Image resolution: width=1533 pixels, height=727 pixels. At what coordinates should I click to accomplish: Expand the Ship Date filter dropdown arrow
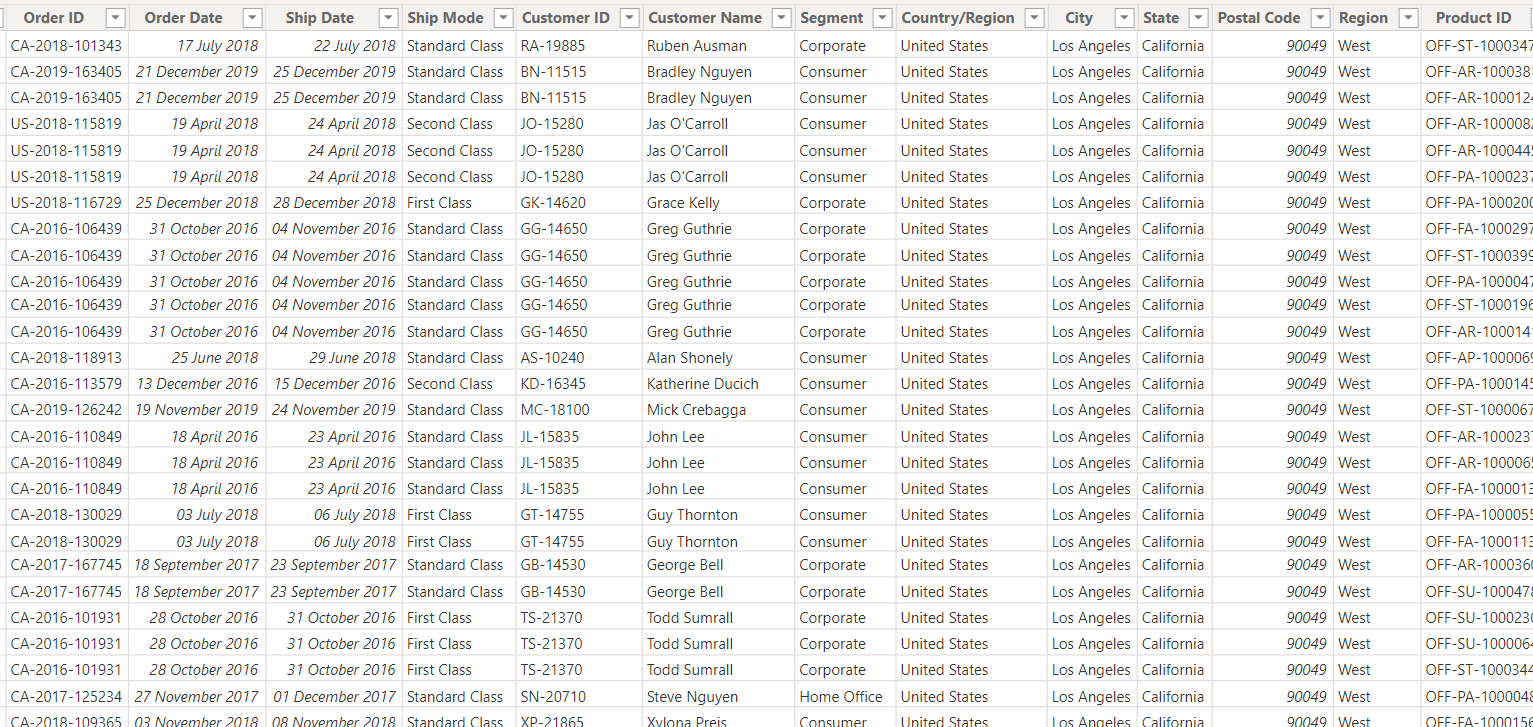(389, 18)
